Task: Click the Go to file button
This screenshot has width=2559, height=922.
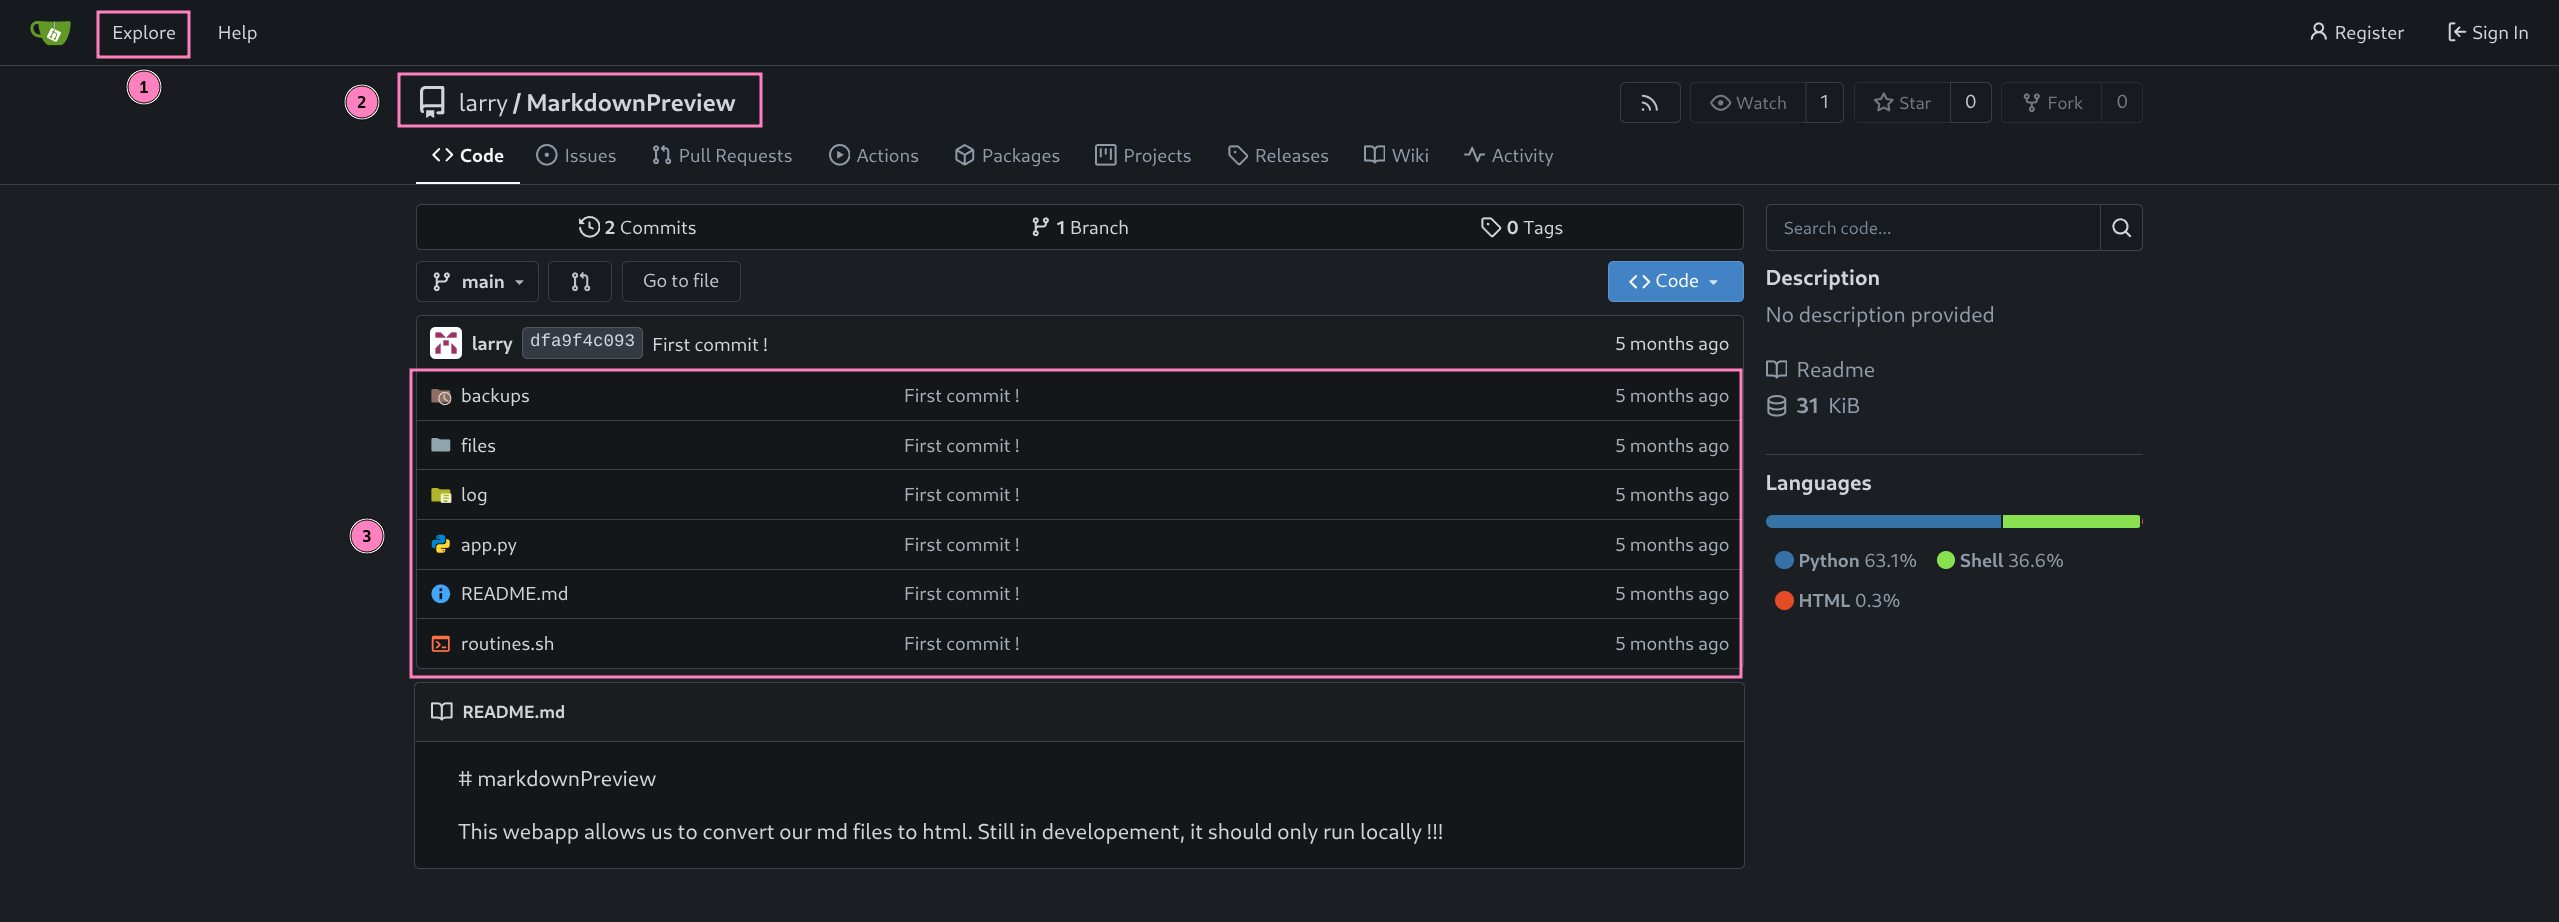Action: pos(680,281)
